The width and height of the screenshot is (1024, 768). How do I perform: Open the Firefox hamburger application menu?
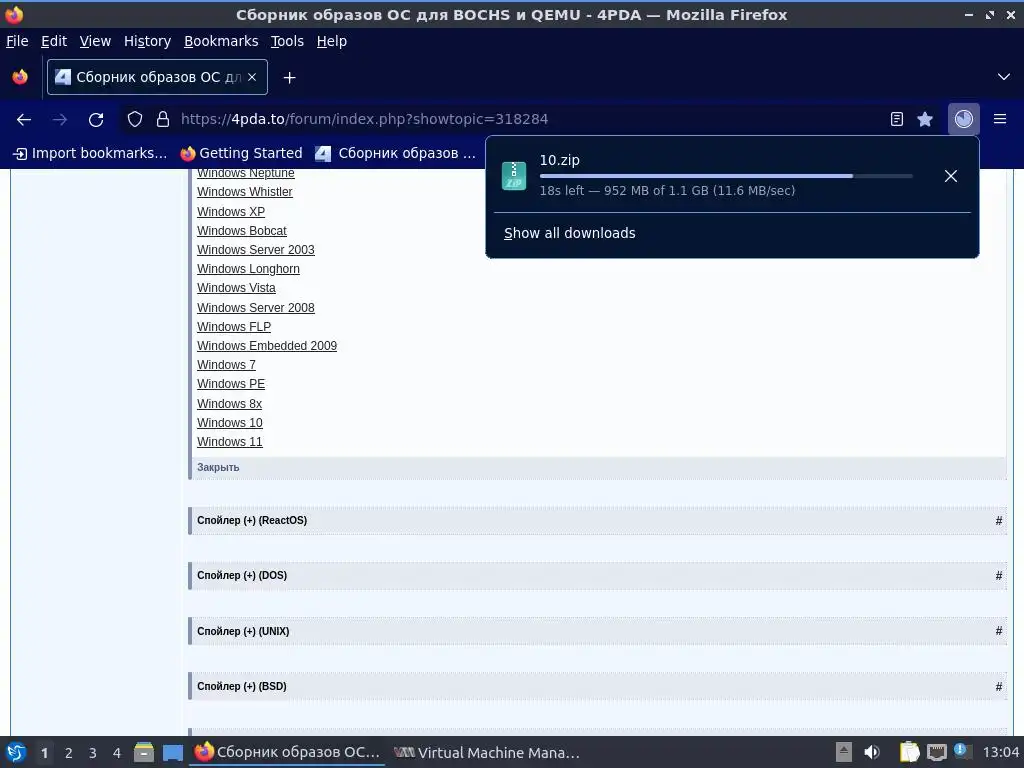click(x=1000, y=119)
